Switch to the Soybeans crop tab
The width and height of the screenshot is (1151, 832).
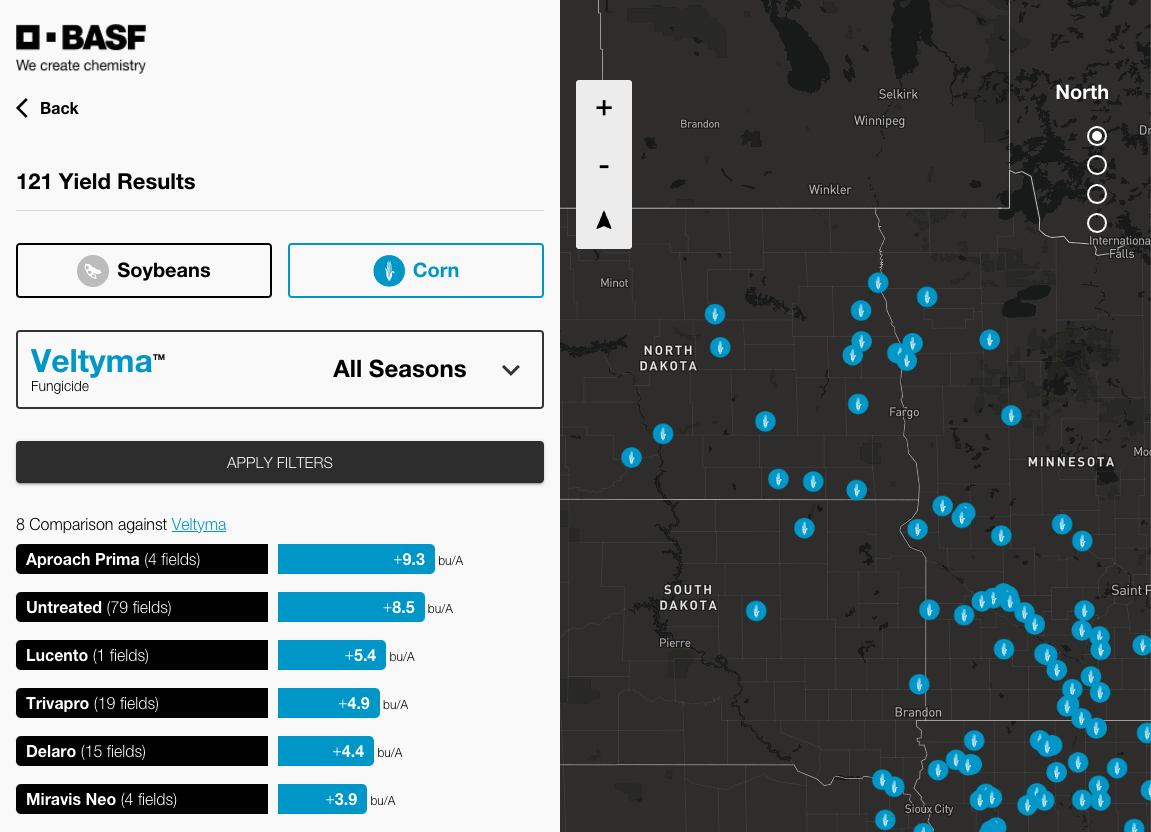click(144, 271)
